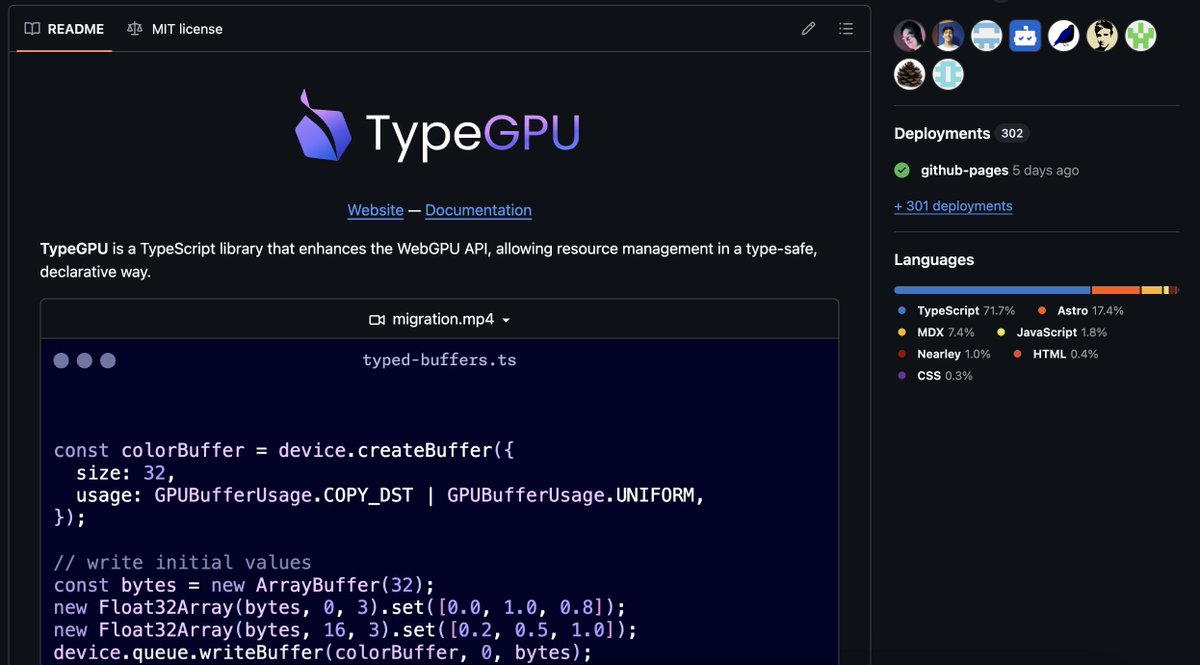
Task: Open the README tab
Action: tap(64, 29)
